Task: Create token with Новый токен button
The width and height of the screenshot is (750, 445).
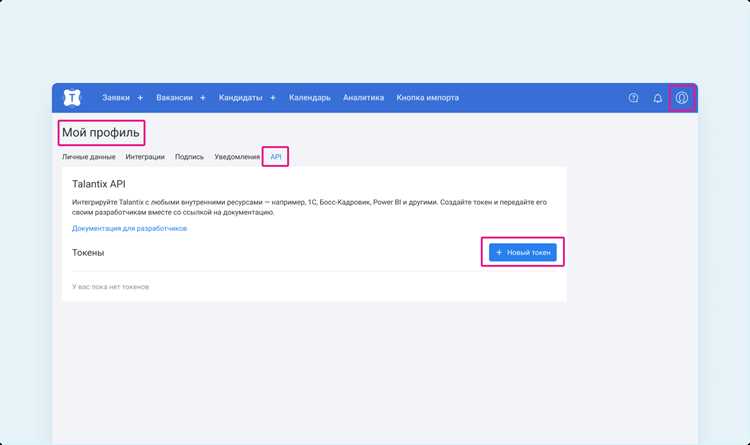Action: pyautogui.click(x=523, y=252)
